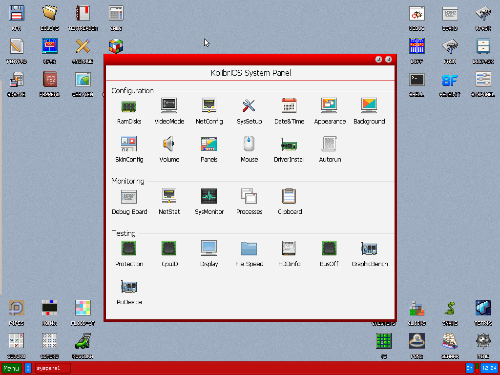This screenshot has height=375, width=500.
Task: Launch the Protection test icon
Action: [129, 248]
